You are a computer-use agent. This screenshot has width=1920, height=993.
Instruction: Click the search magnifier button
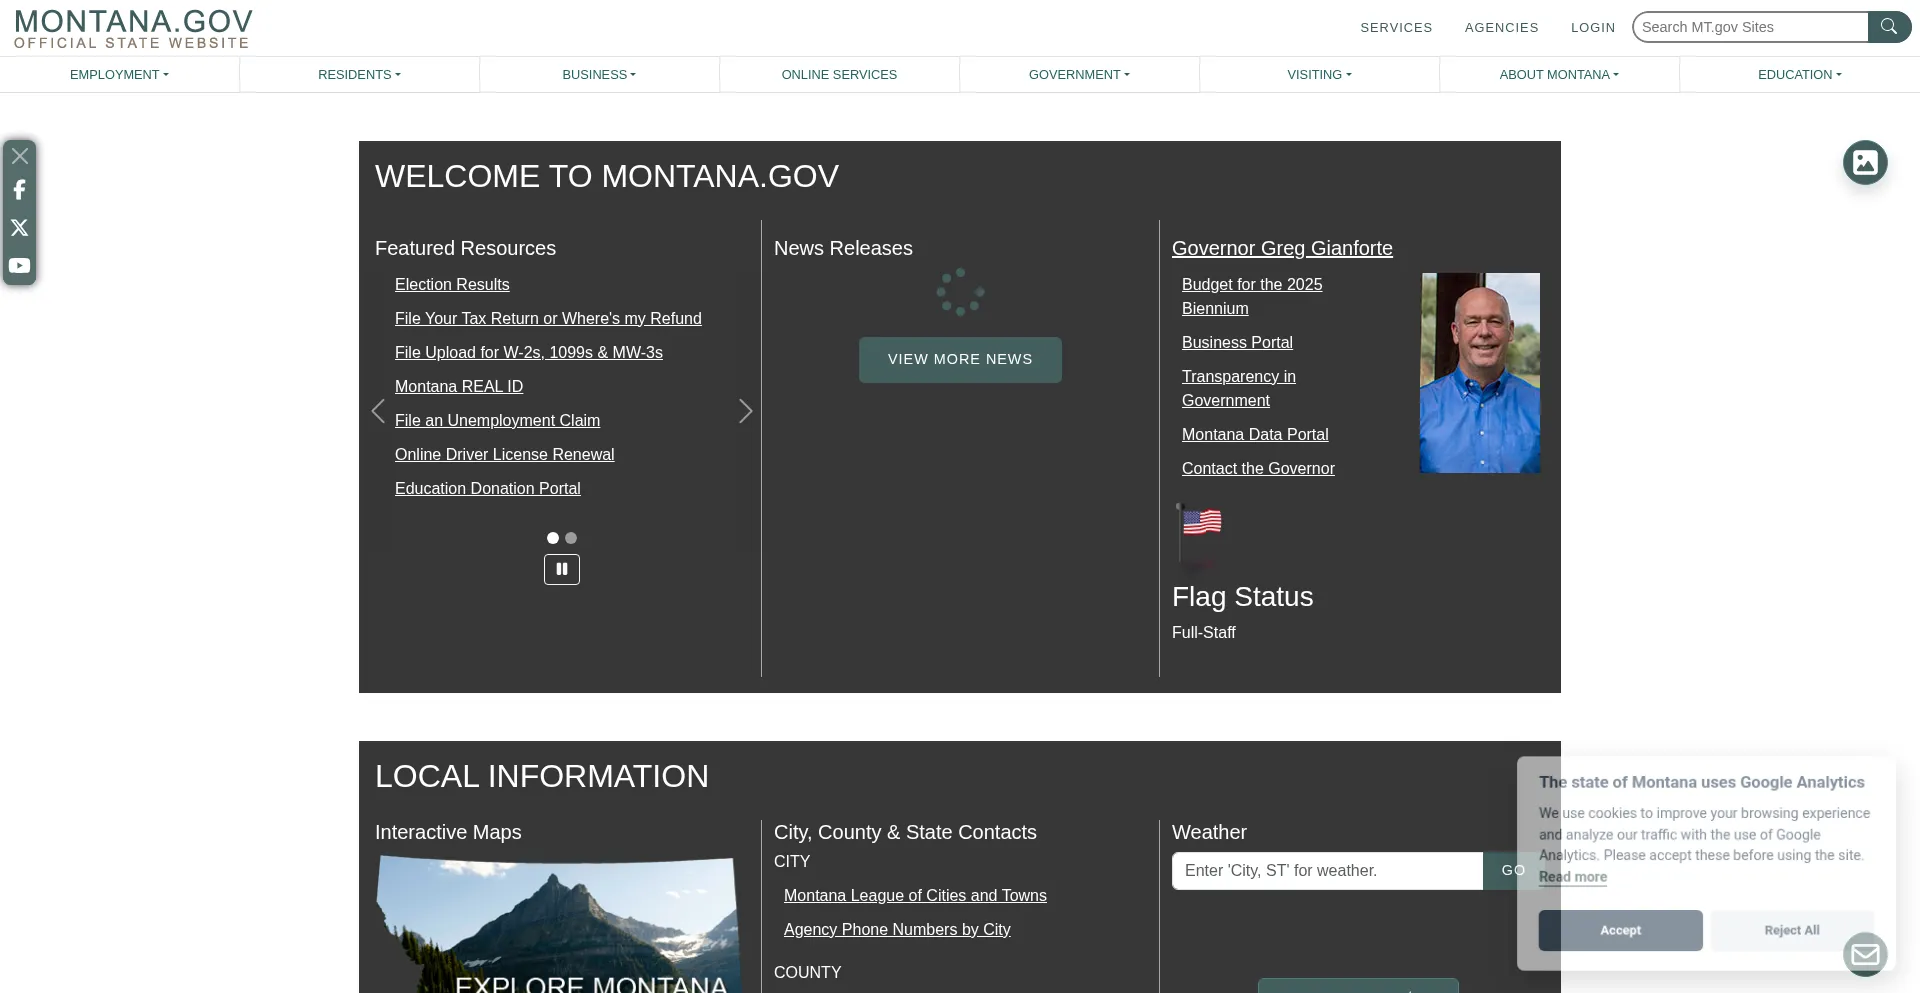point(1888,27)
